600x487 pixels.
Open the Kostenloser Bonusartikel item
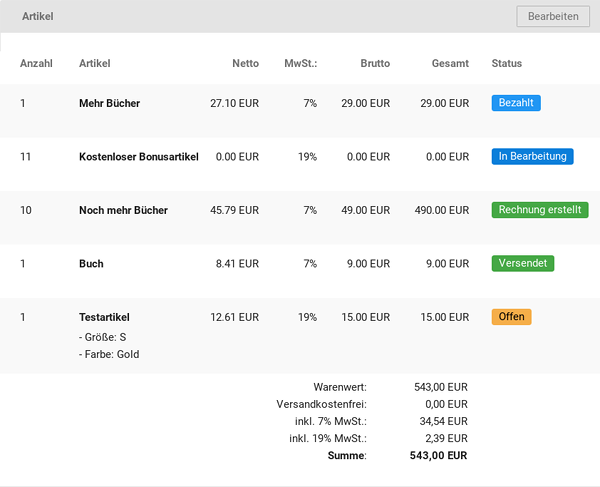[139, 157]
